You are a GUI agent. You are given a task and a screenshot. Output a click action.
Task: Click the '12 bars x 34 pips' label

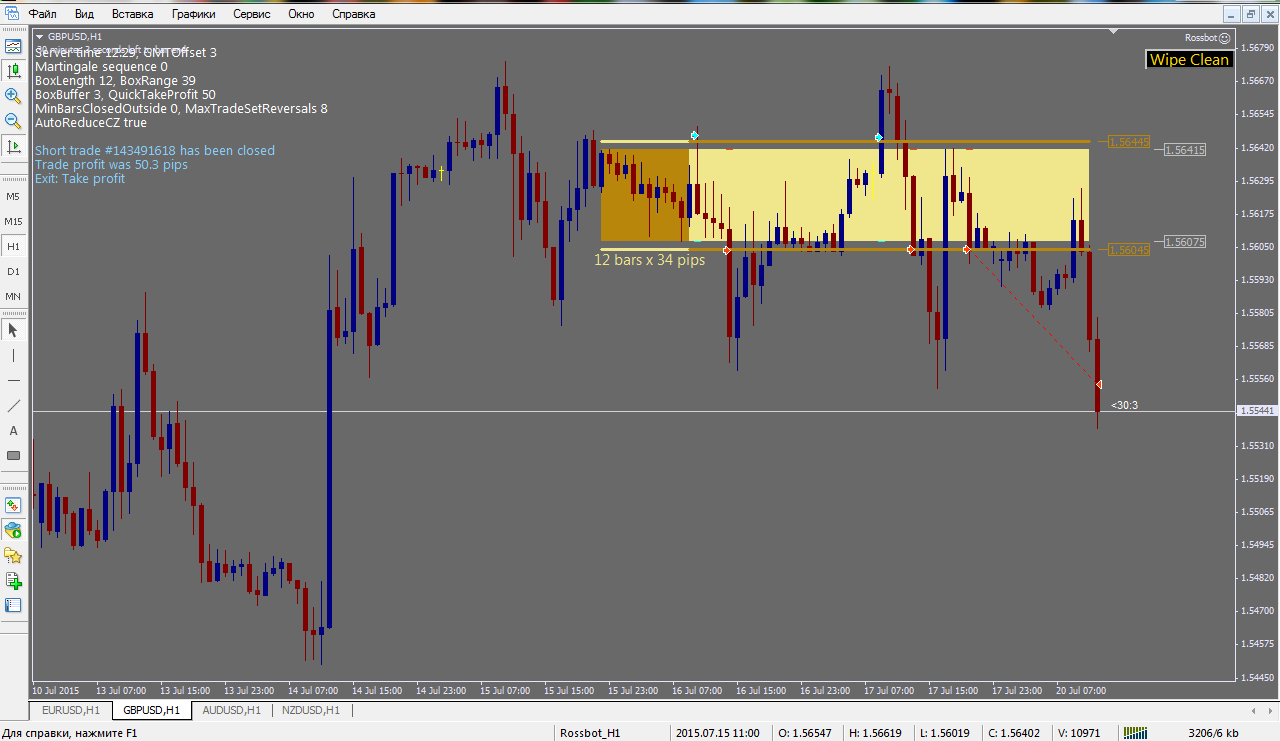coord(649,260)
